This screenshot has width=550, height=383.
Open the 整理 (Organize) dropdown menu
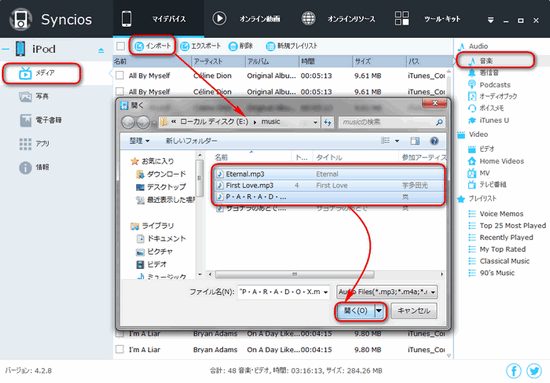[x=139, y=141]
